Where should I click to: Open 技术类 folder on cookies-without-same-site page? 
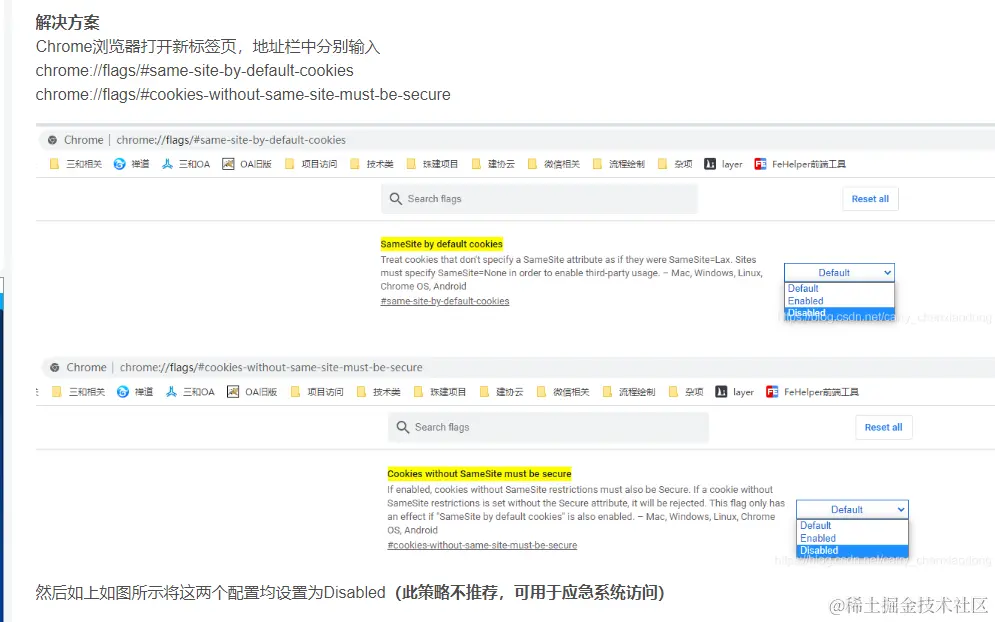tap(379, 392)
